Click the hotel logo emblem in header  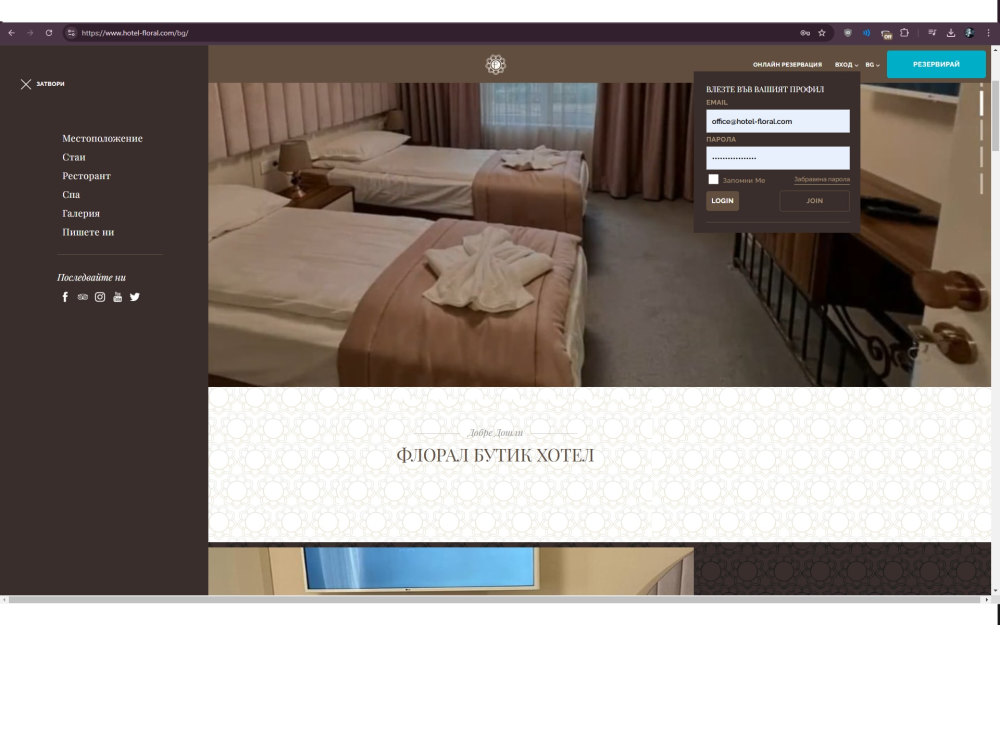tap(496, 64)
